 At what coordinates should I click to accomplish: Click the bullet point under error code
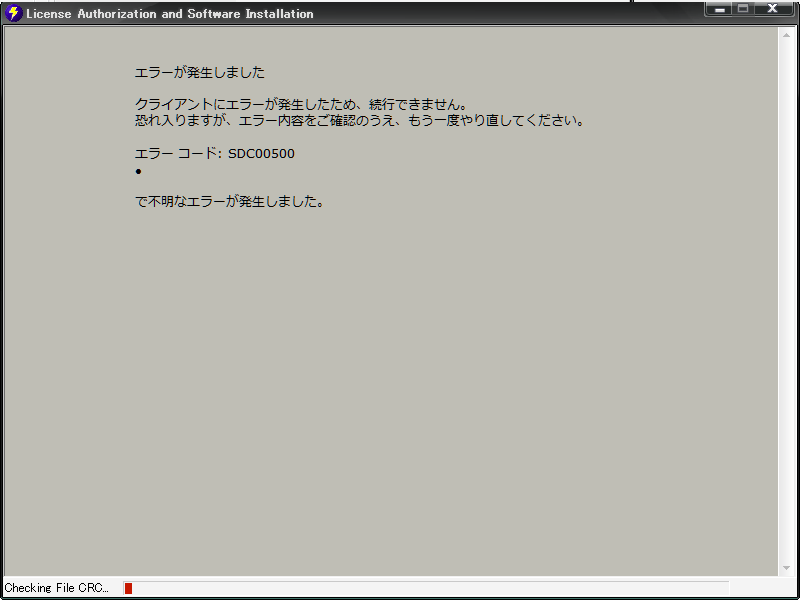(138, 171)
